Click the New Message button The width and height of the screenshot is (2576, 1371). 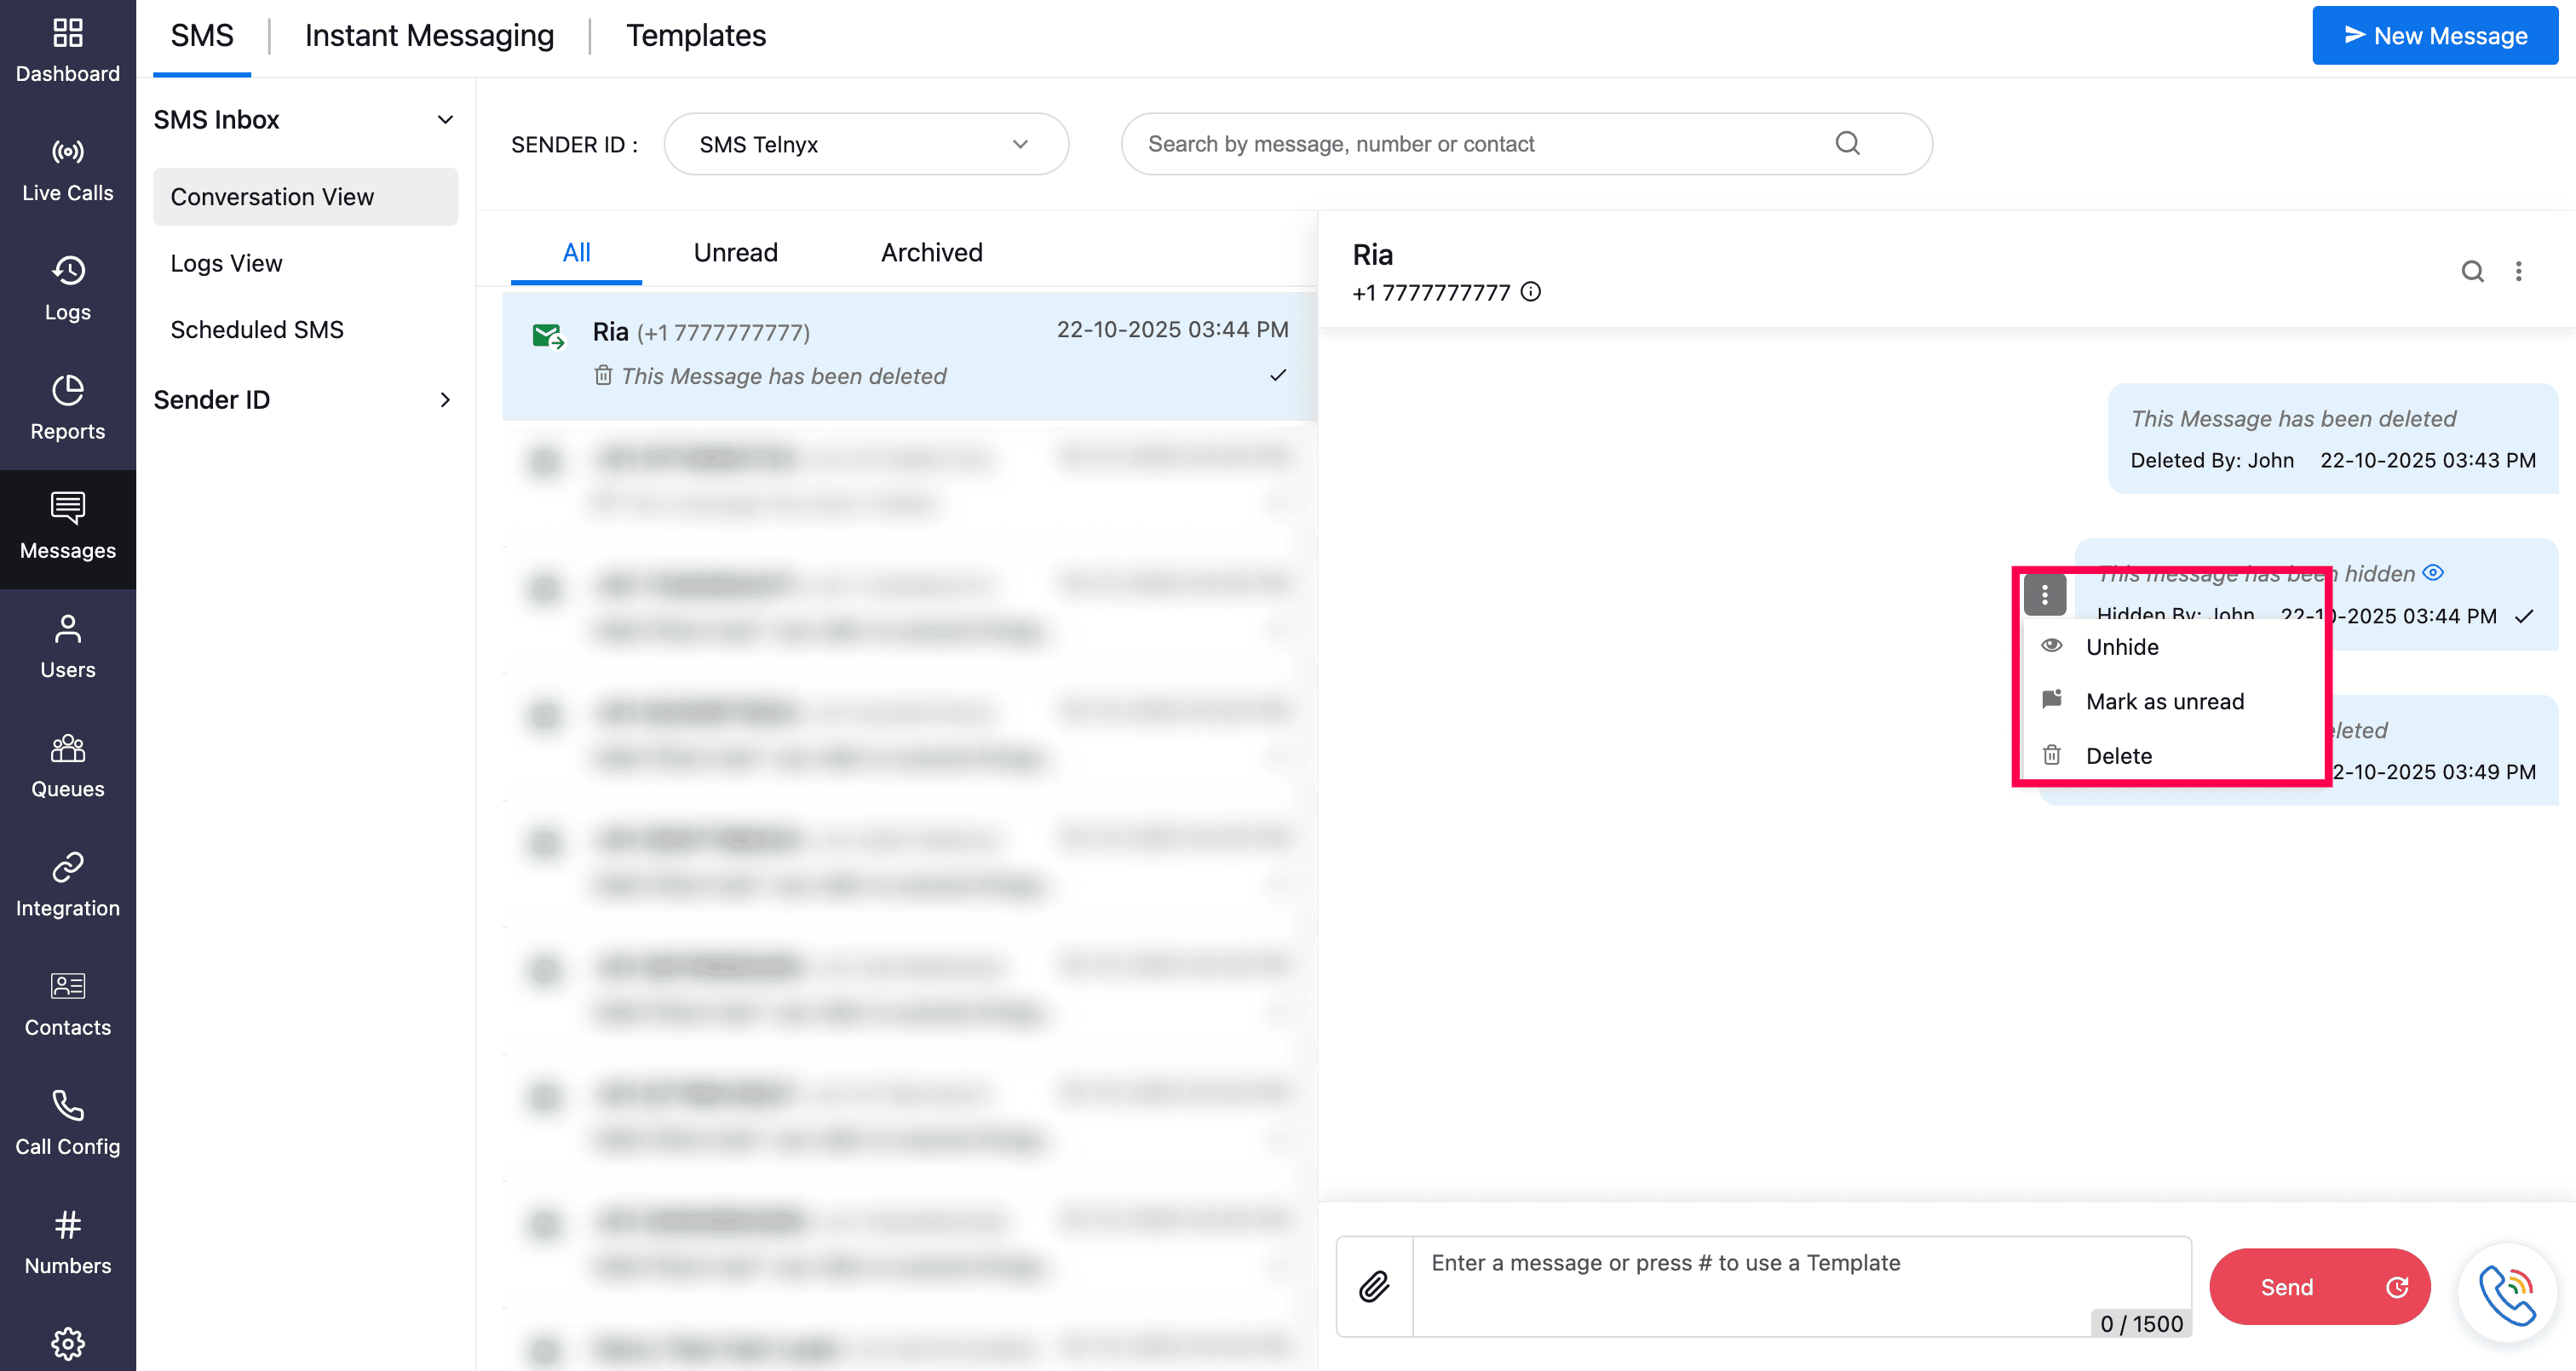2434,36
